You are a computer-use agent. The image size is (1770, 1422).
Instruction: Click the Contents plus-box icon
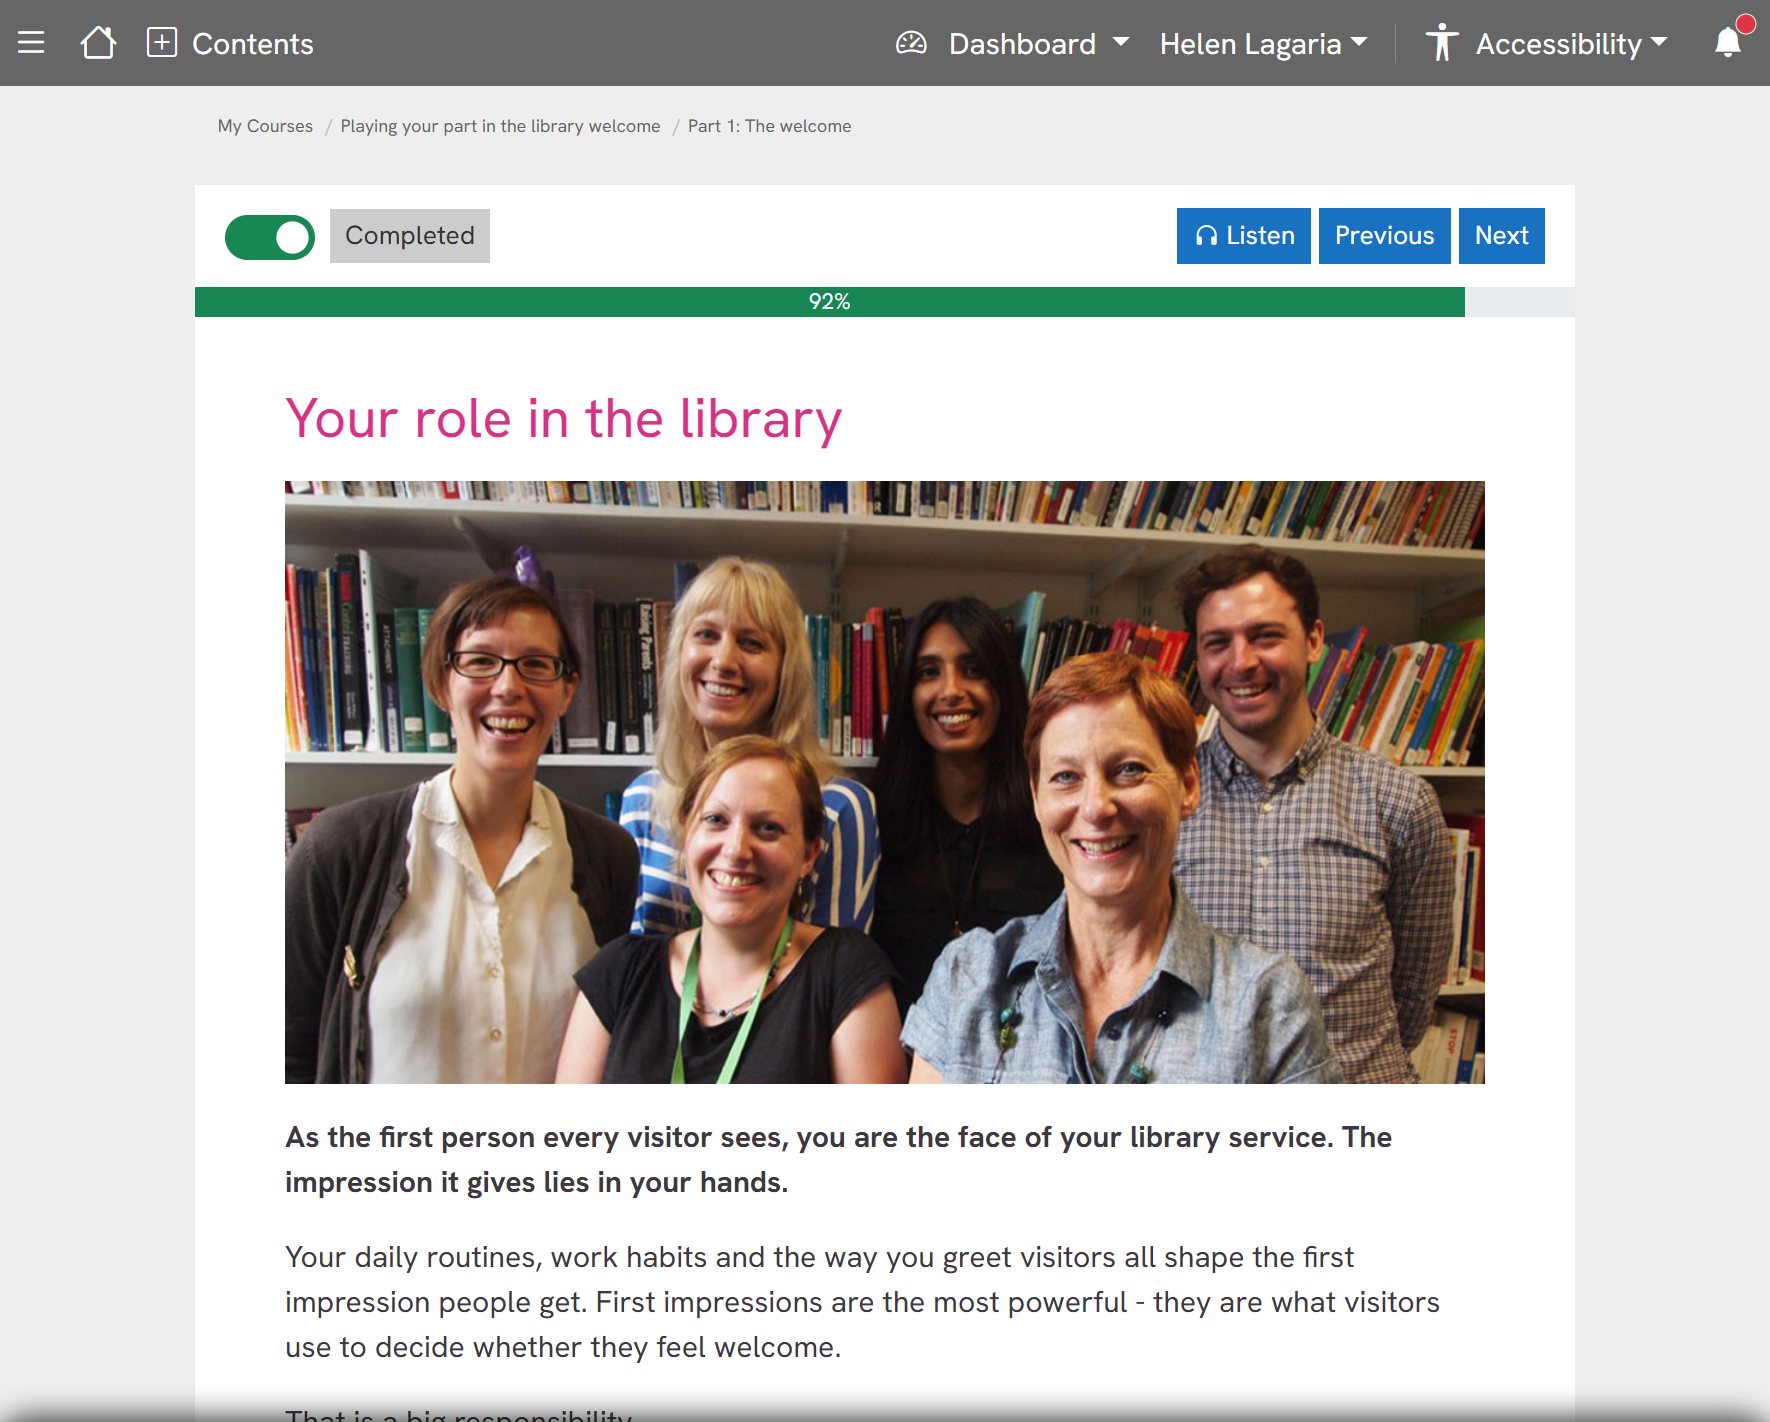click(x=162, y=43)
